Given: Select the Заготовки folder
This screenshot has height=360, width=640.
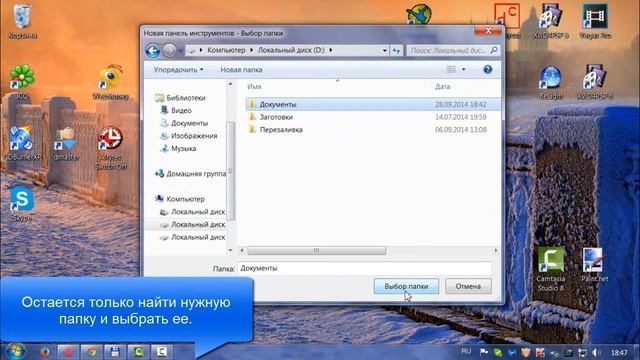Looking at the screenshot, I should [276, 117].
